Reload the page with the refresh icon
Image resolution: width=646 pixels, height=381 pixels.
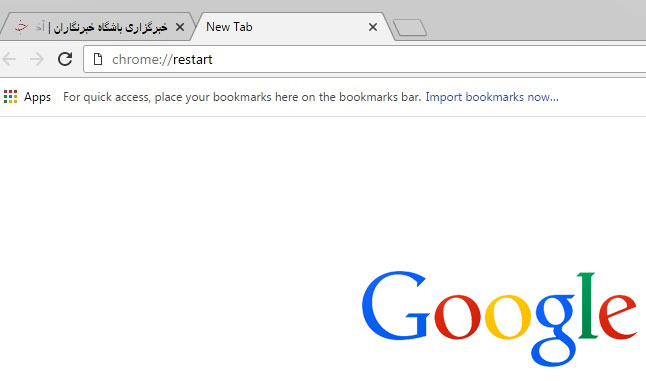pos(65,59)
